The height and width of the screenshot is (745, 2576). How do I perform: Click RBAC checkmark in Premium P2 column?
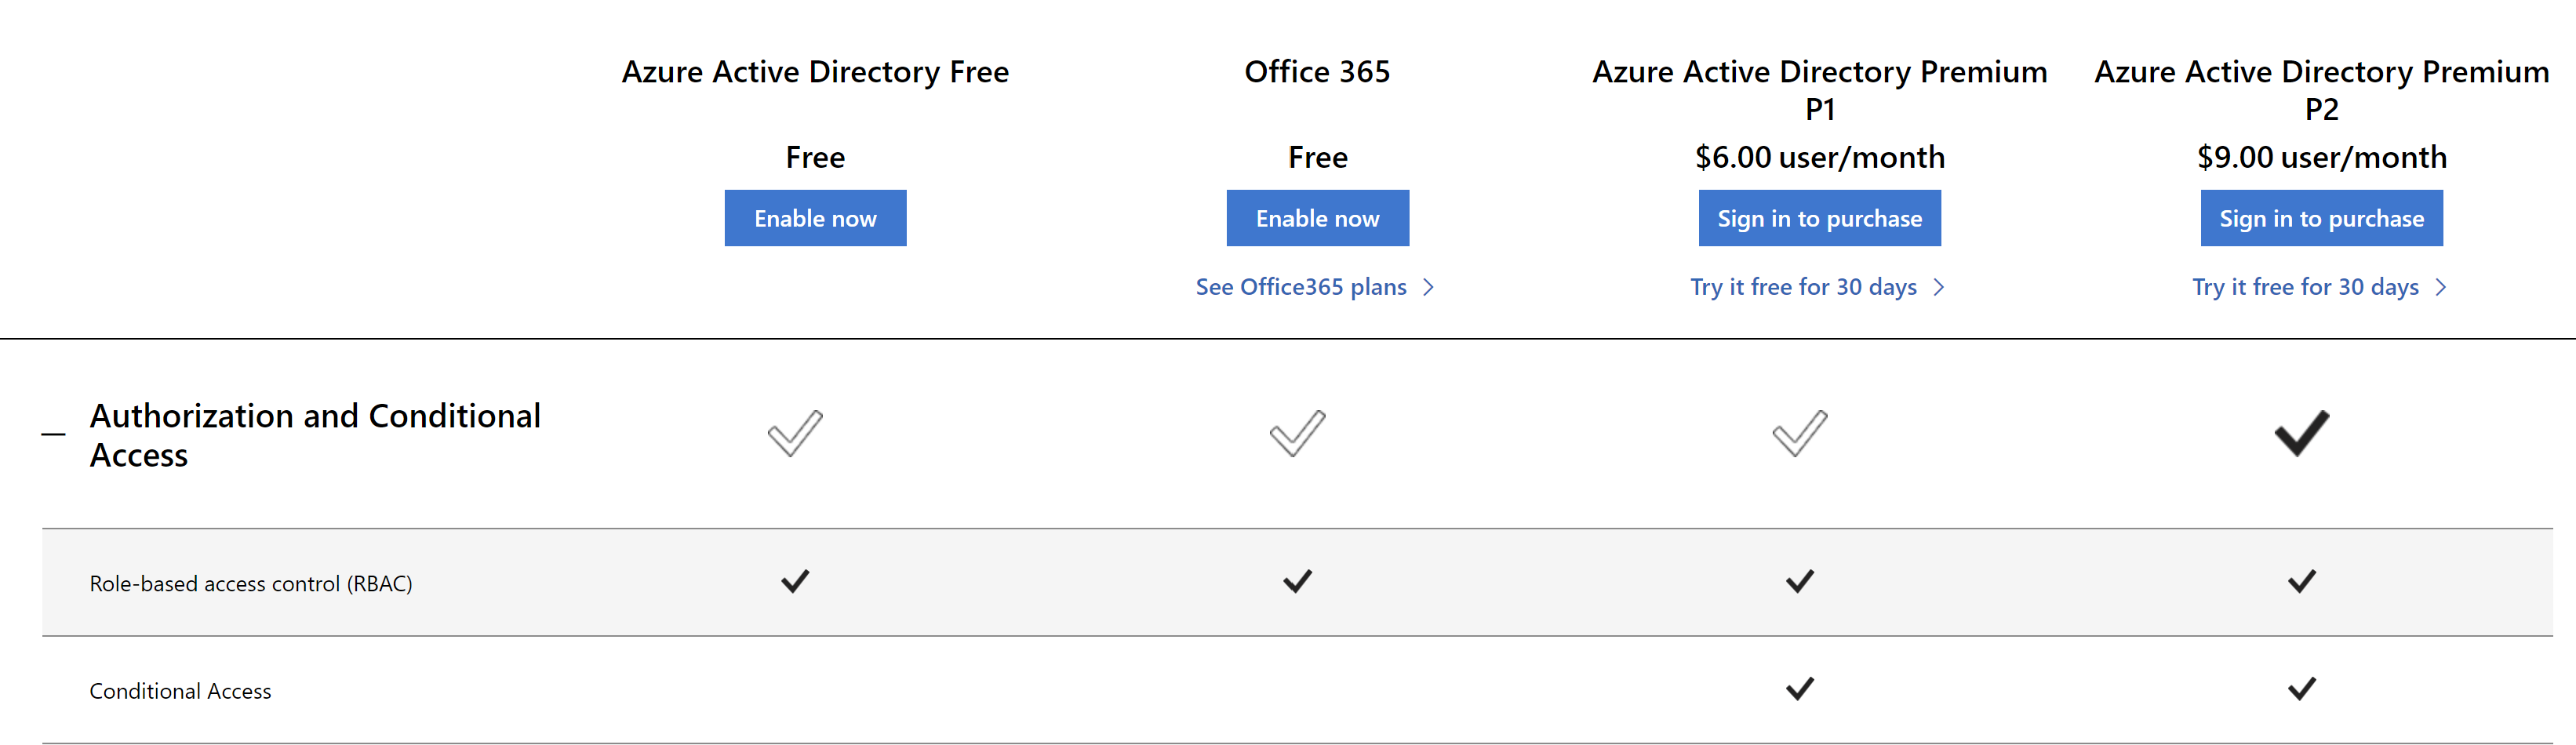(2301, 581)
